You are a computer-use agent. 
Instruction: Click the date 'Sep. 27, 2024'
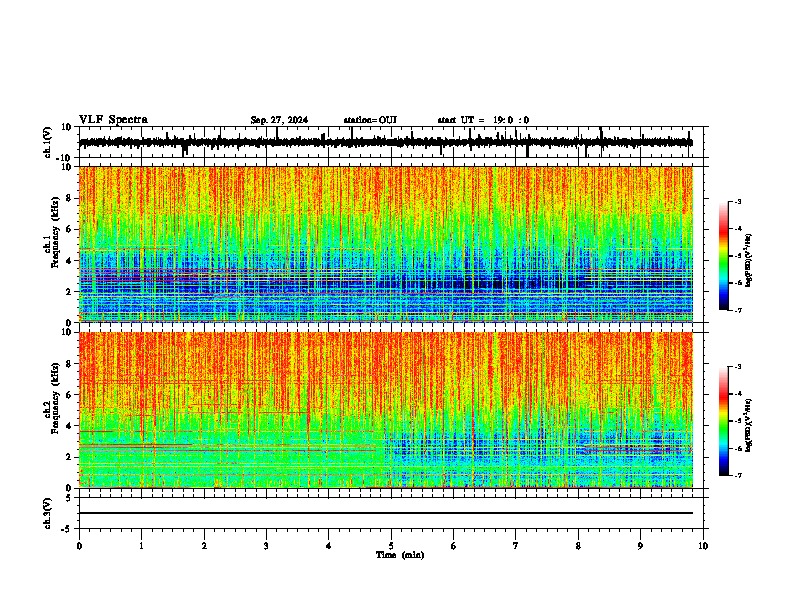coord(279,120)
